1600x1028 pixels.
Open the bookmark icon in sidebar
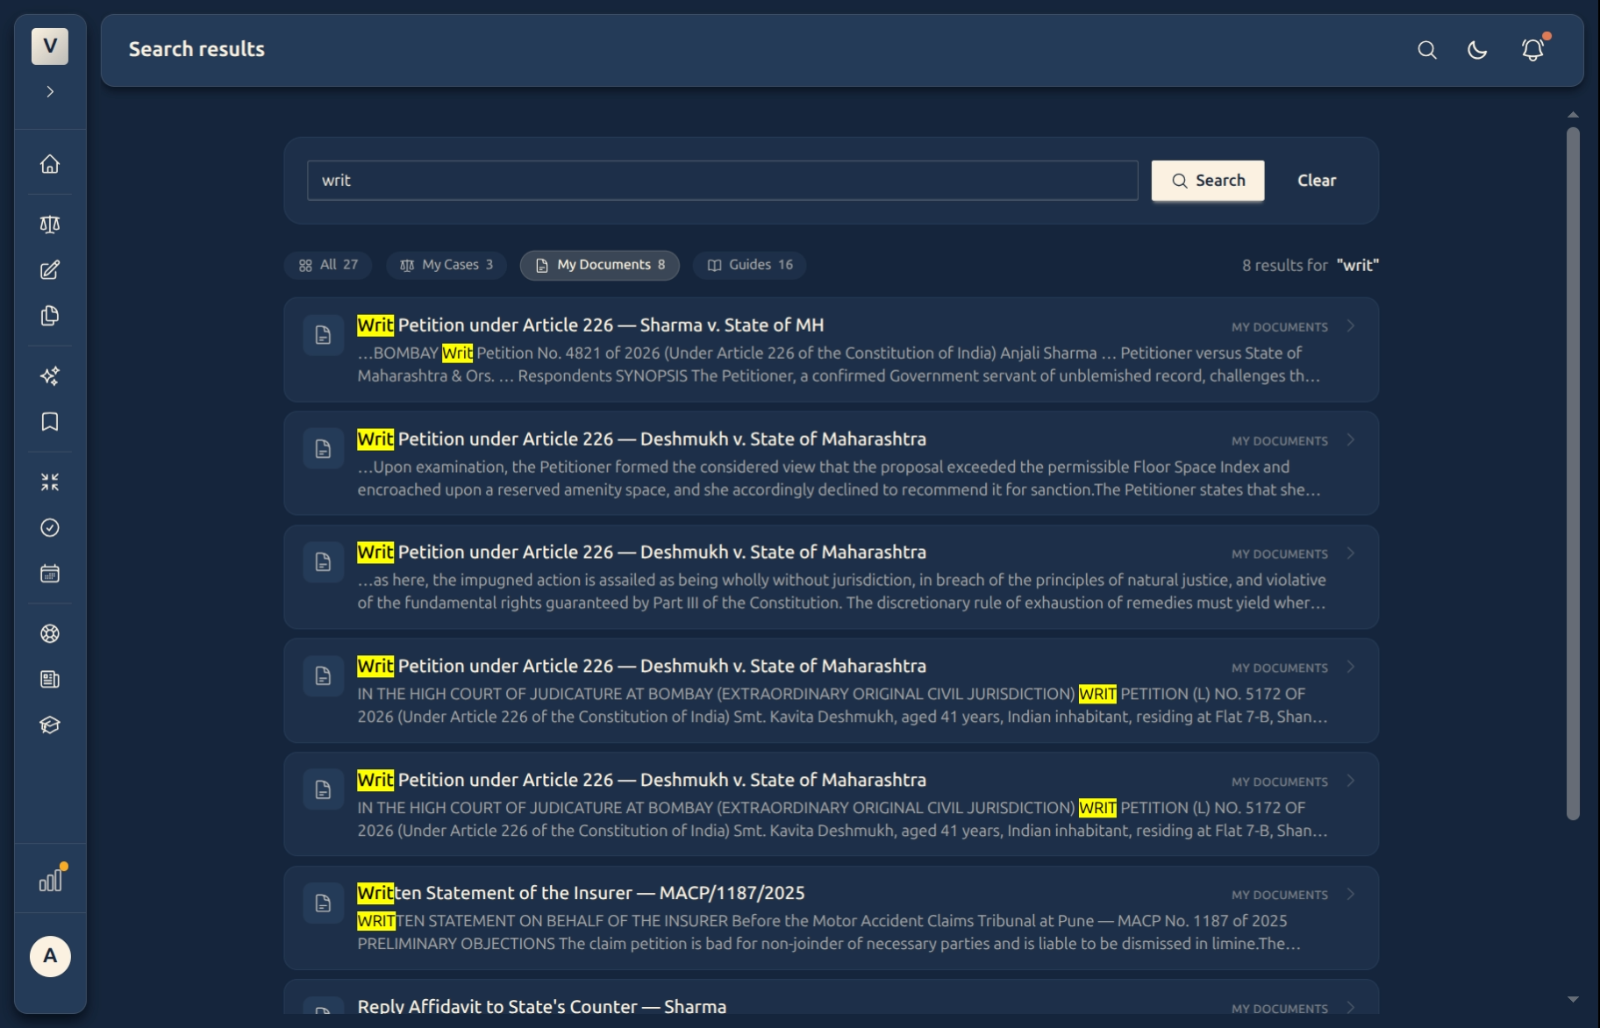[50, 422]
